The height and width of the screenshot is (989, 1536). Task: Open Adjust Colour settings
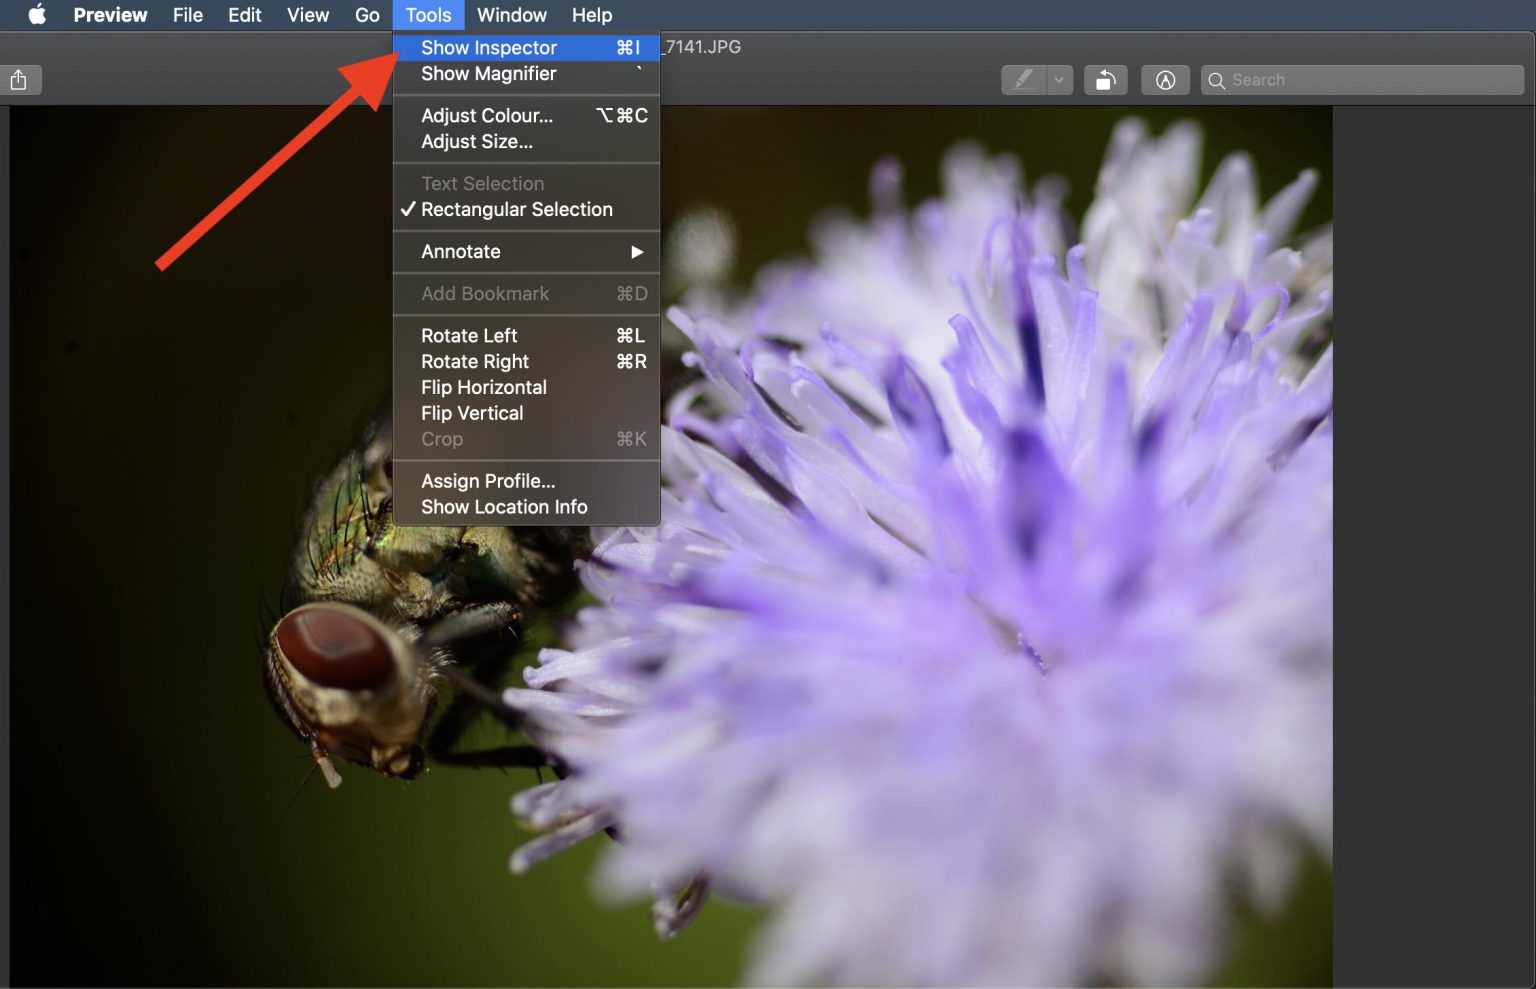click(486, 115)
